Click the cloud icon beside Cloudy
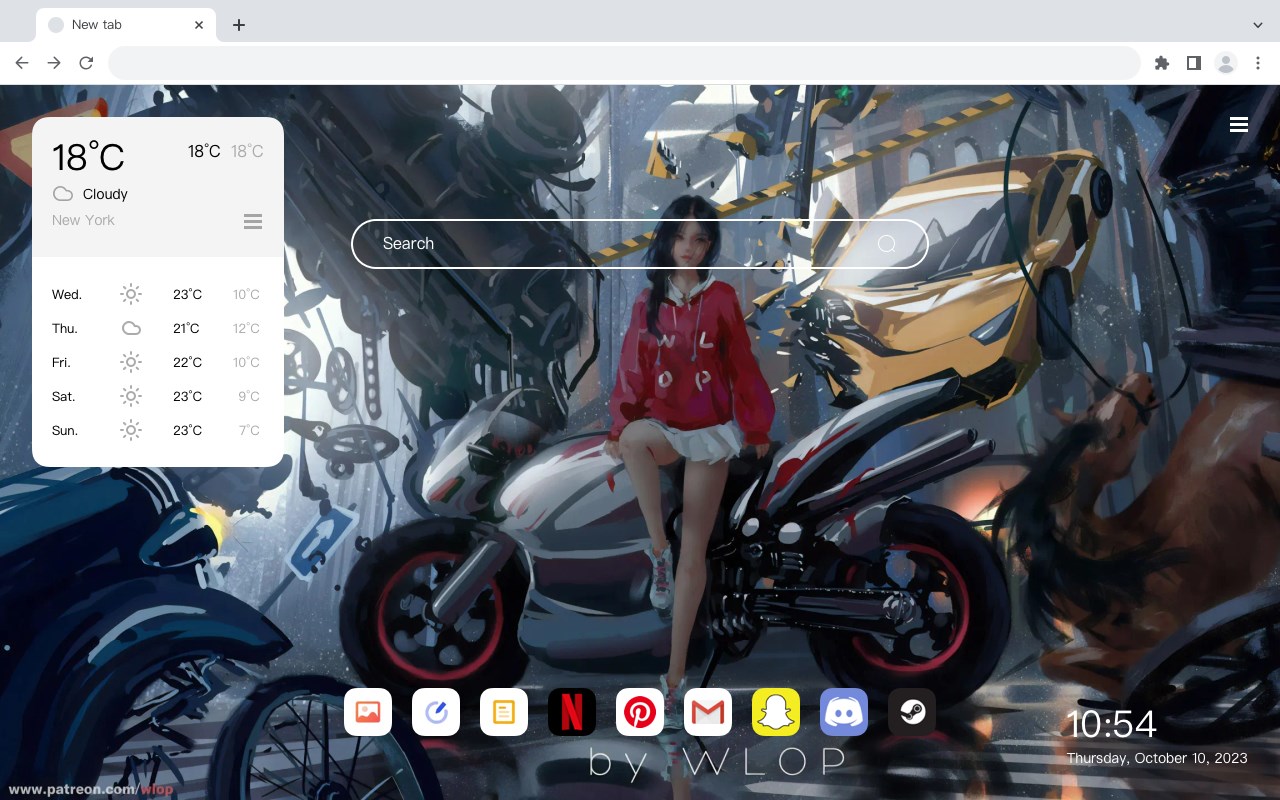This screenshot has height=800, width=1280. 63,194
